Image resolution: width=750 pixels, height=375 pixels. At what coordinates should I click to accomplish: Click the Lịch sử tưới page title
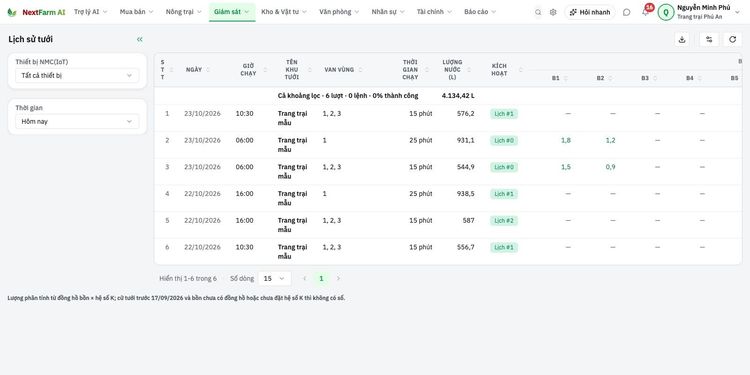tap(31, 40)
